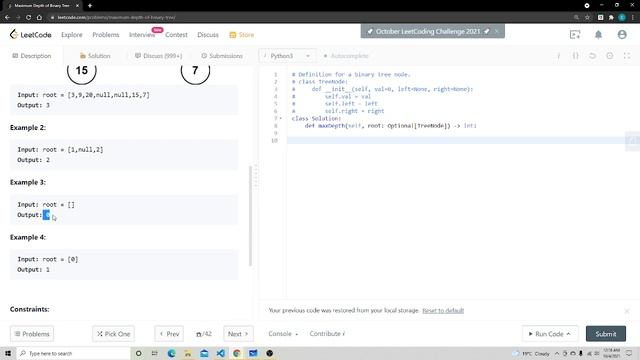The height and width of the screenshot is (360, 640).
Task: Open the Store link
Action: click(x=242, y=35)
